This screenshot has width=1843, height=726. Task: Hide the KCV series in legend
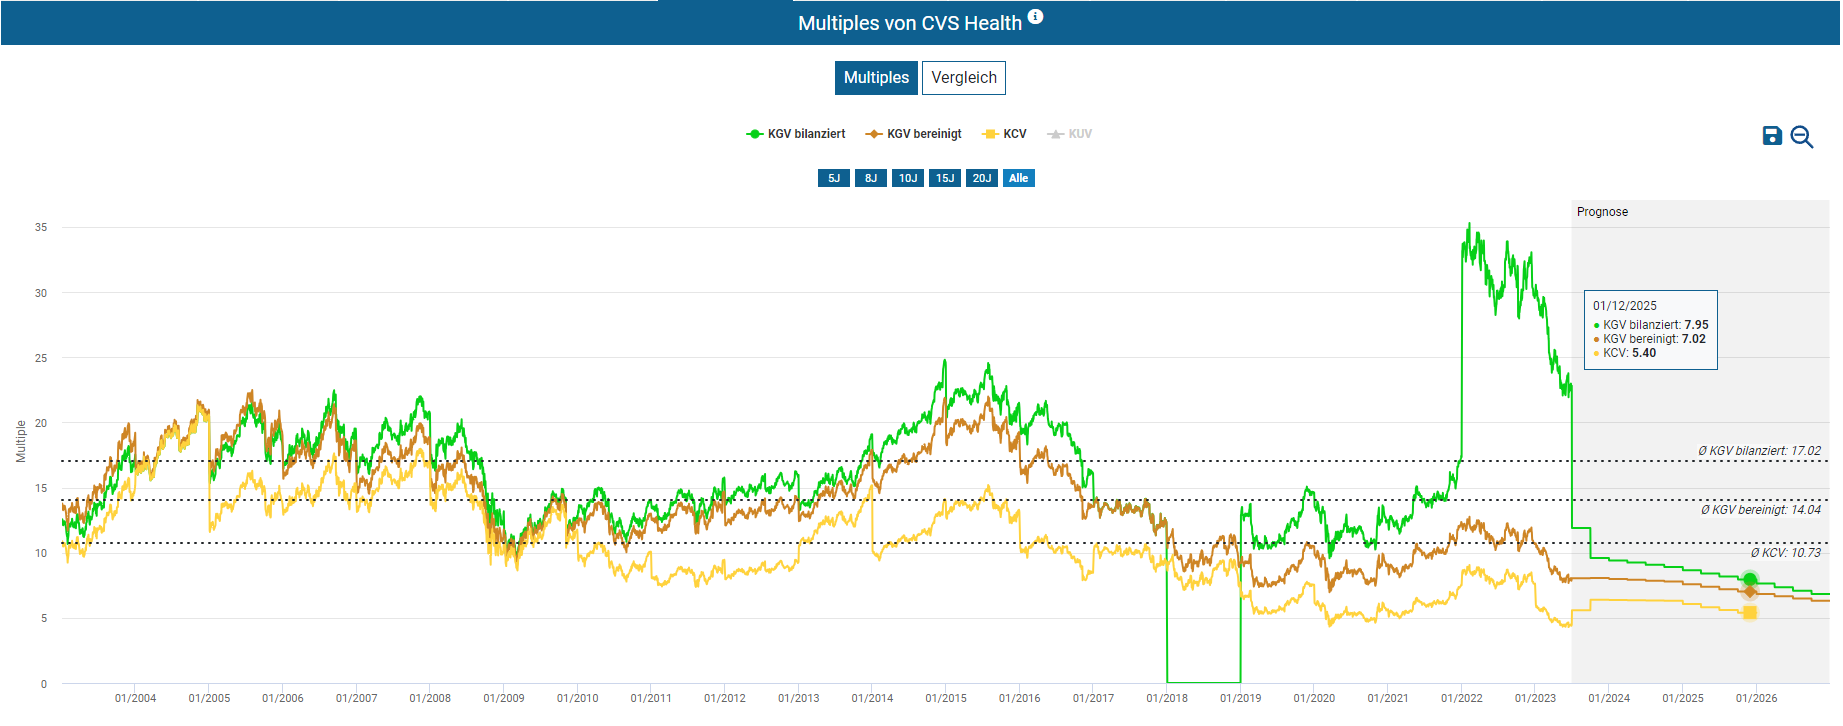click(1005, 134)
